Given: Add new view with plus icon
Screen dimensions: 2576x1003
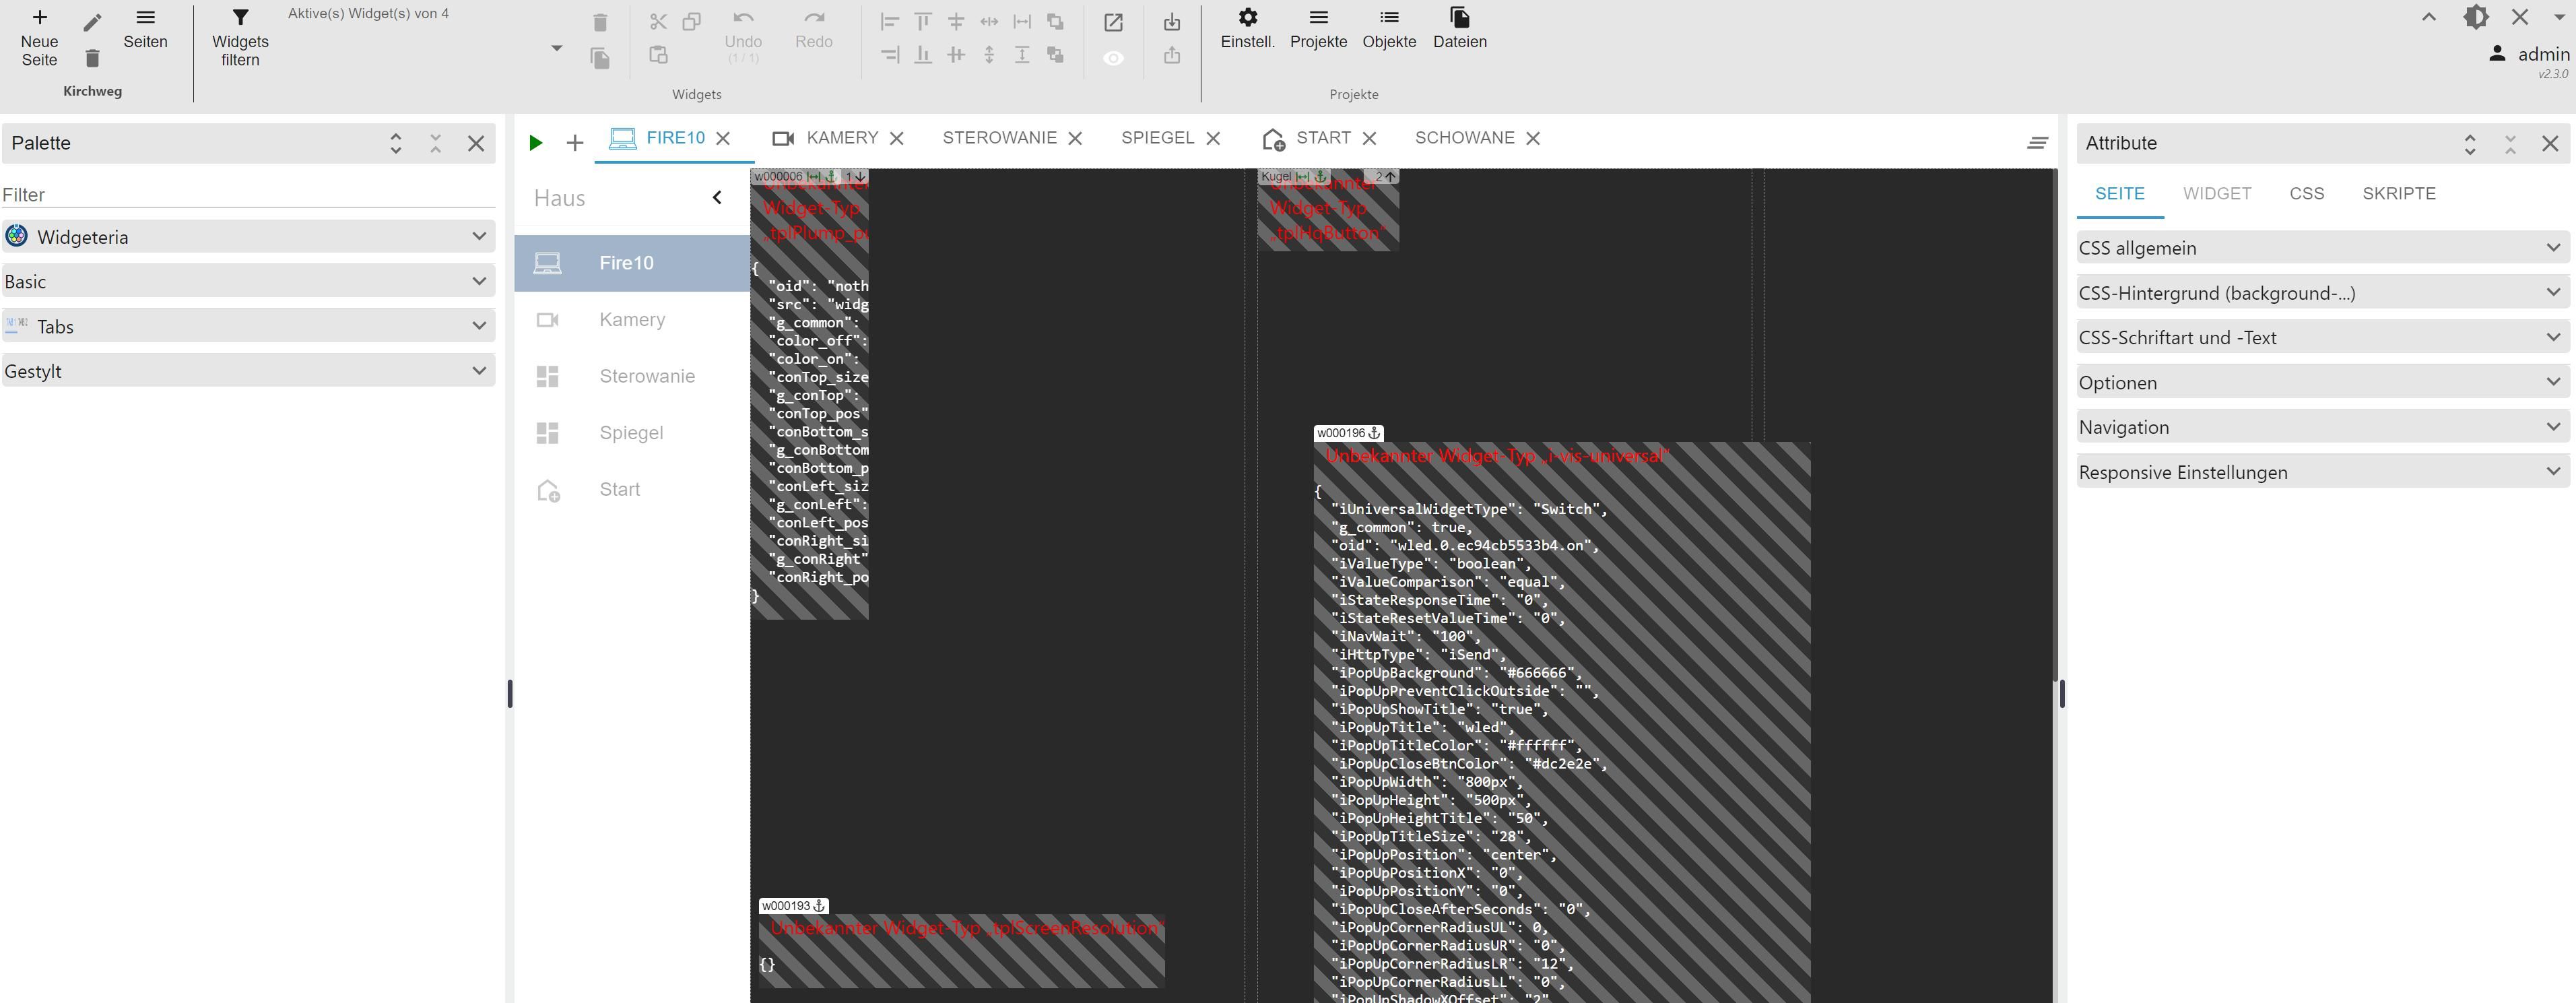Looking at the screenshot, I should pyautogui.click(x=574, y=143).
